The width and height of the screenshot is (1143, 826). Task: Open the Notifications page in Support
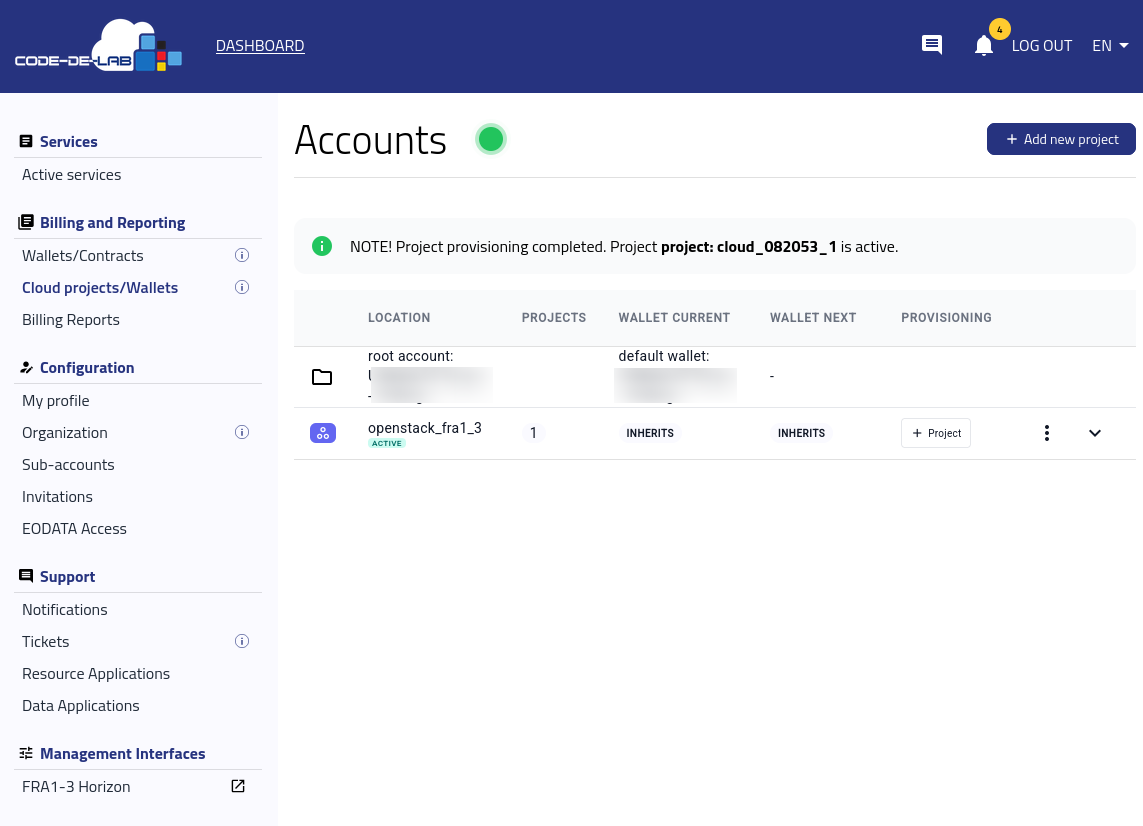(x=65, y=610)
